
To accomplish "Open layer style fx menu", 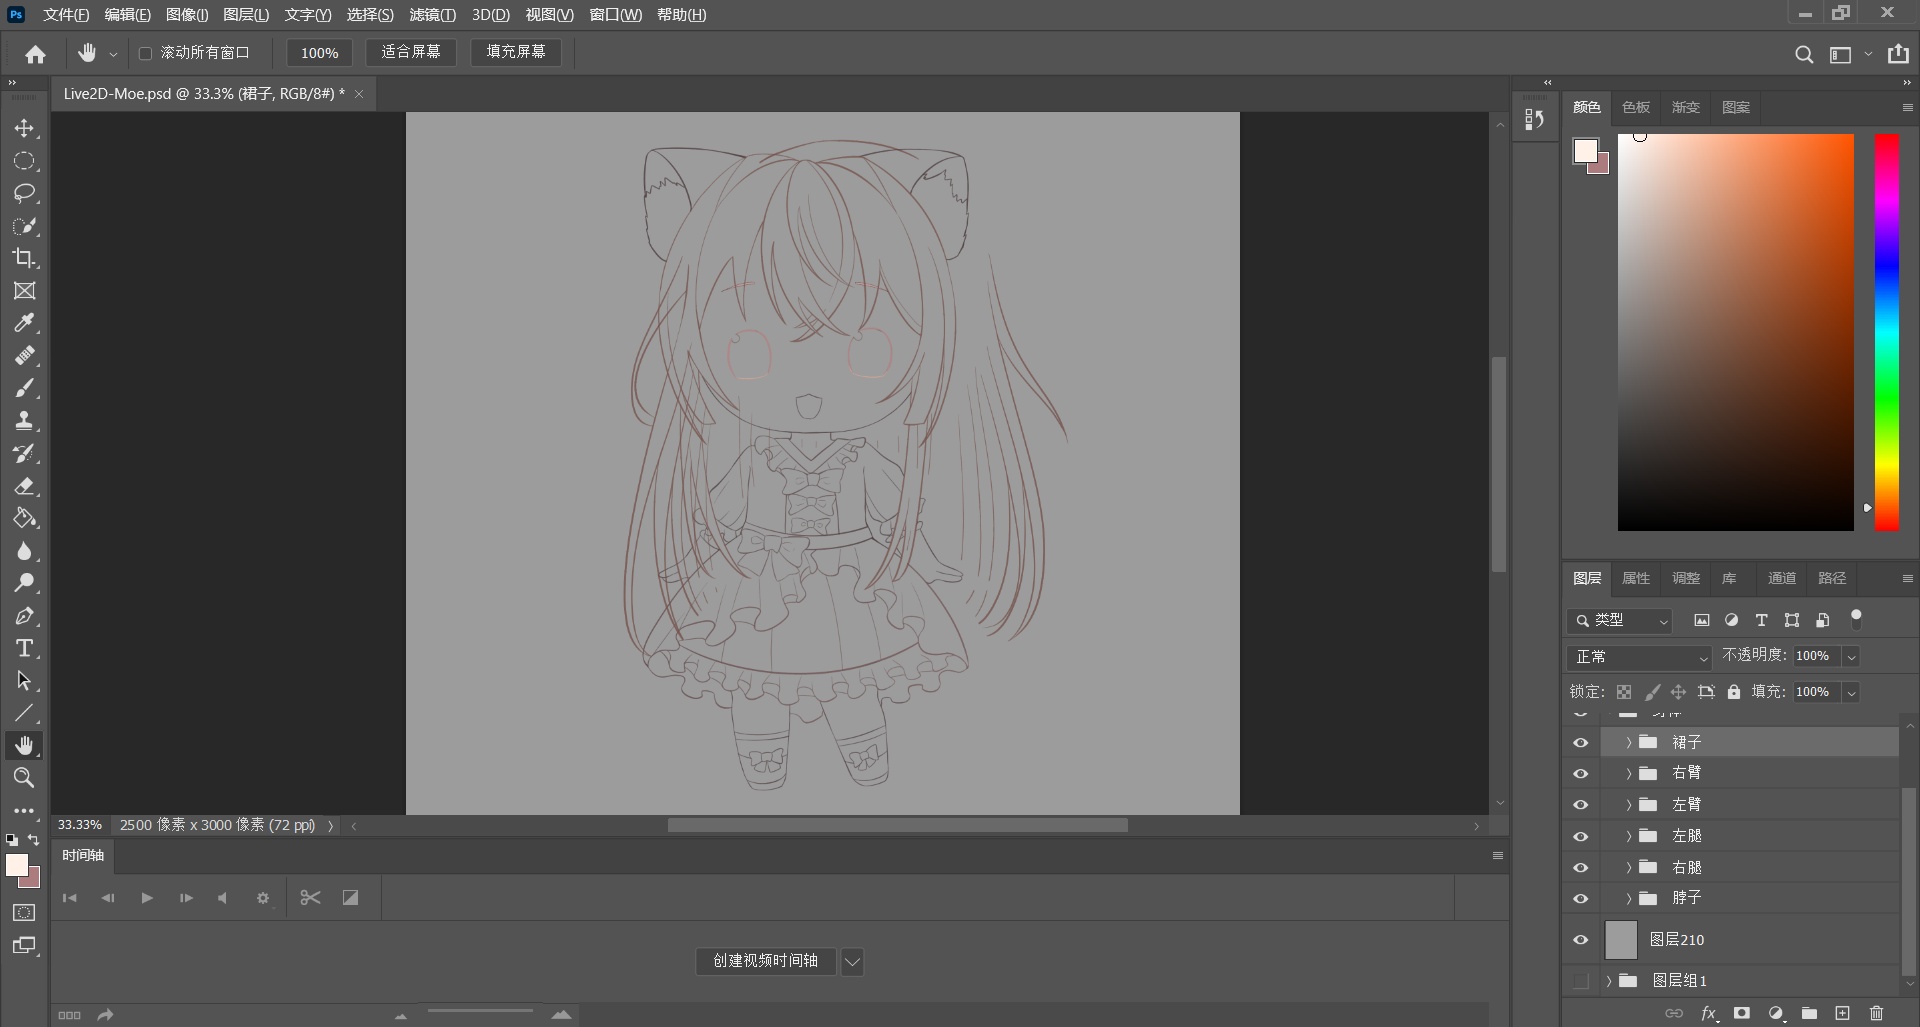I will point(1709,1013).
